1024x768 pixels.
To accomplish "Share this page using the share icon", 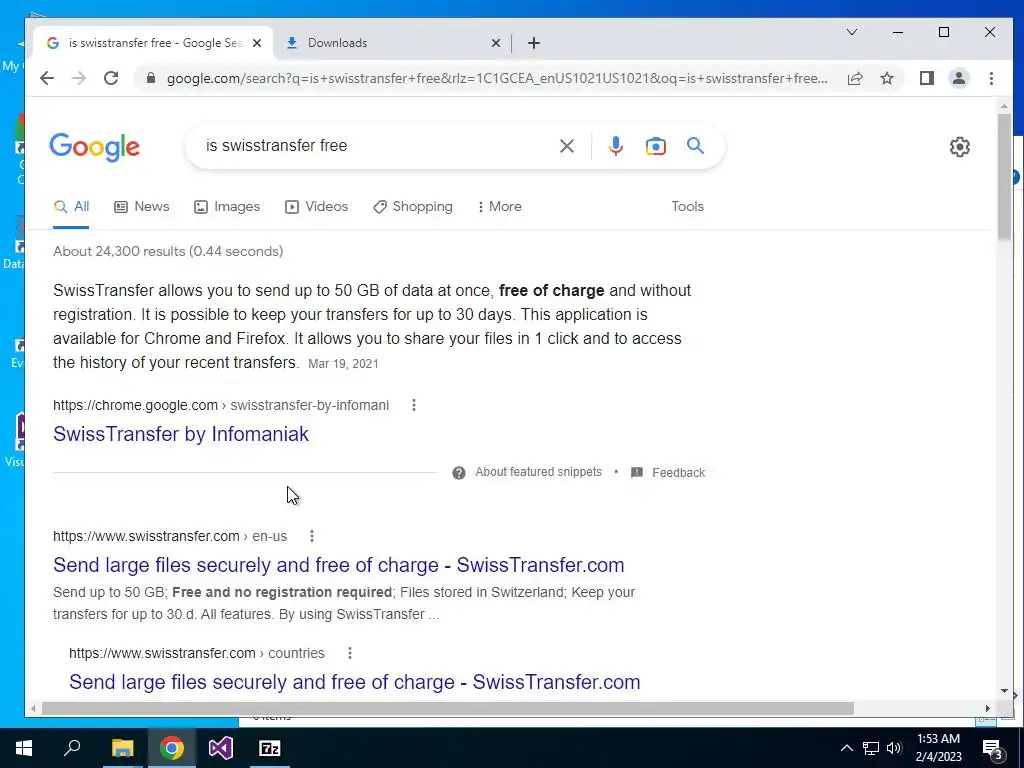I will click(854, 78).
